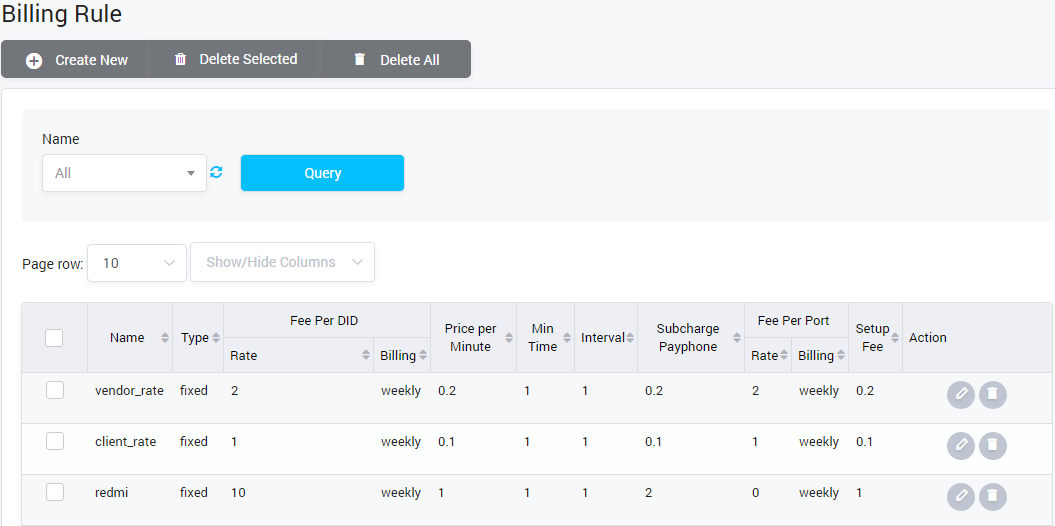Toggle the select-all header checkbox
1055x526 pixels.
(55, 338)
